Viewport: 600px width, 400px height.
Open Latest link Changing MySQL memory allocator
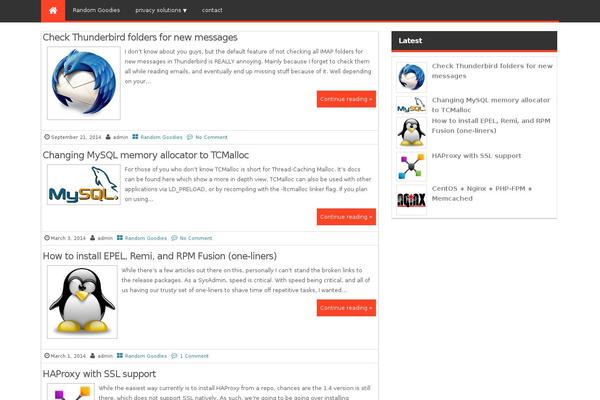point(491,105)
